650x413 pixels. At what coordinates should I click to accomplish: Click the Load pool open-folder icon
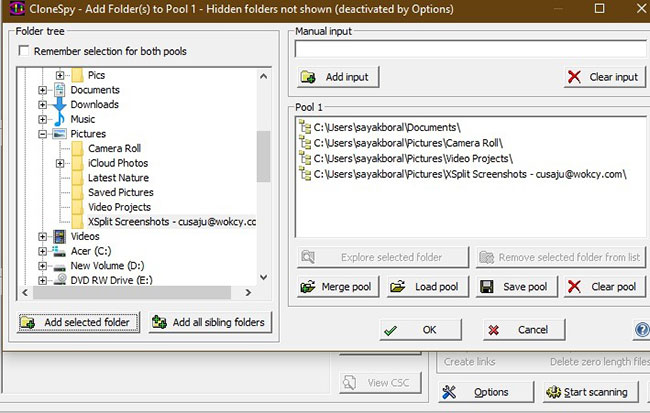(398, 287)
